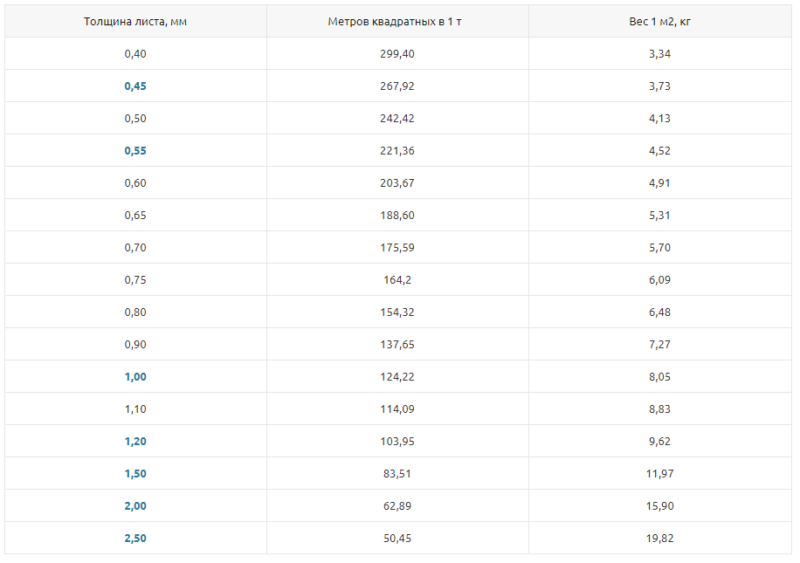Screen dimensions: 800x563
Task: Select the 3,34 weight cell
Action: click(x=660, y=54)
